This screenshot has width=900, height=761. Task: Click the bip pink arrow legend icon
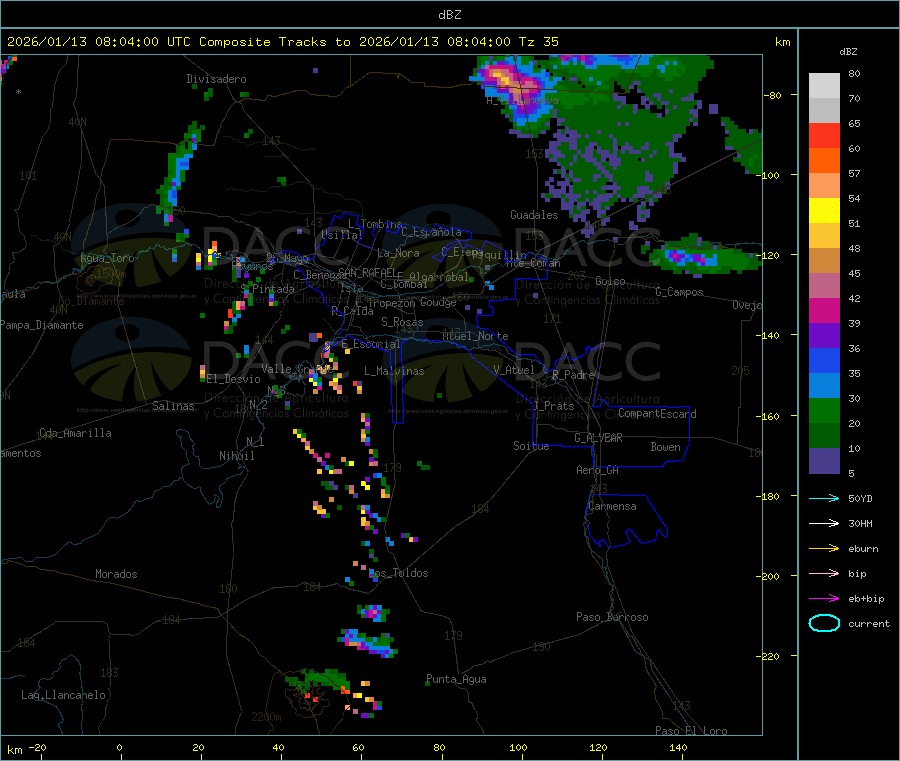824,573
